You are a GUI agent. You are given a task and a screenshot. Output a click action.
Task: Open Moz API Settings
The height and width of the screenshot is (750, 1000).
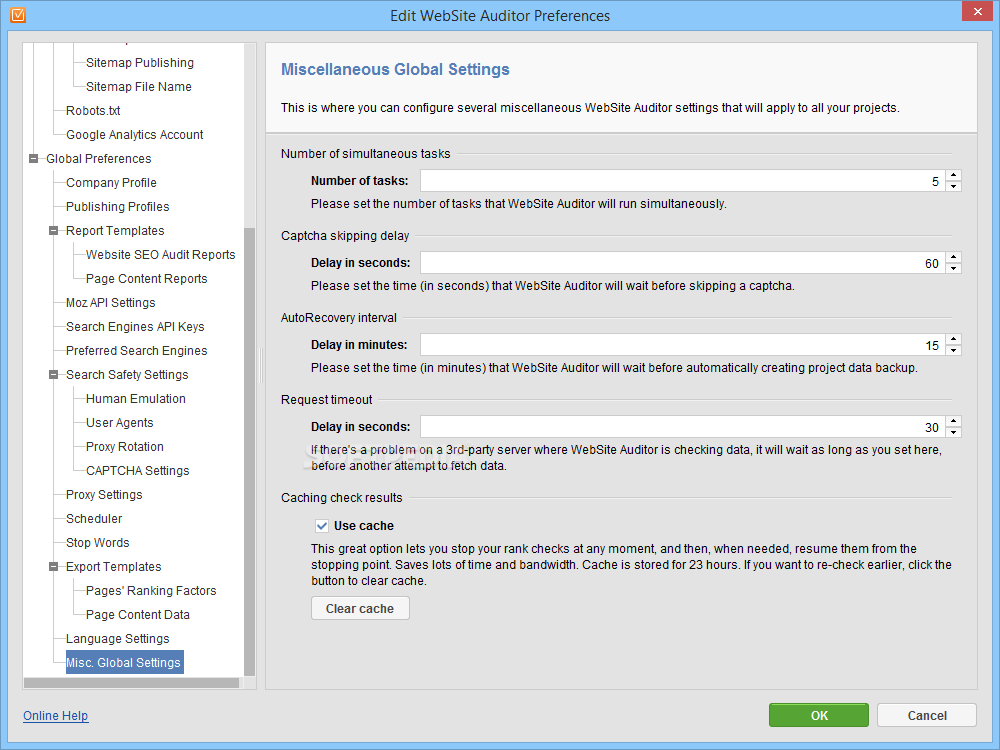click(x=110, y=303)
